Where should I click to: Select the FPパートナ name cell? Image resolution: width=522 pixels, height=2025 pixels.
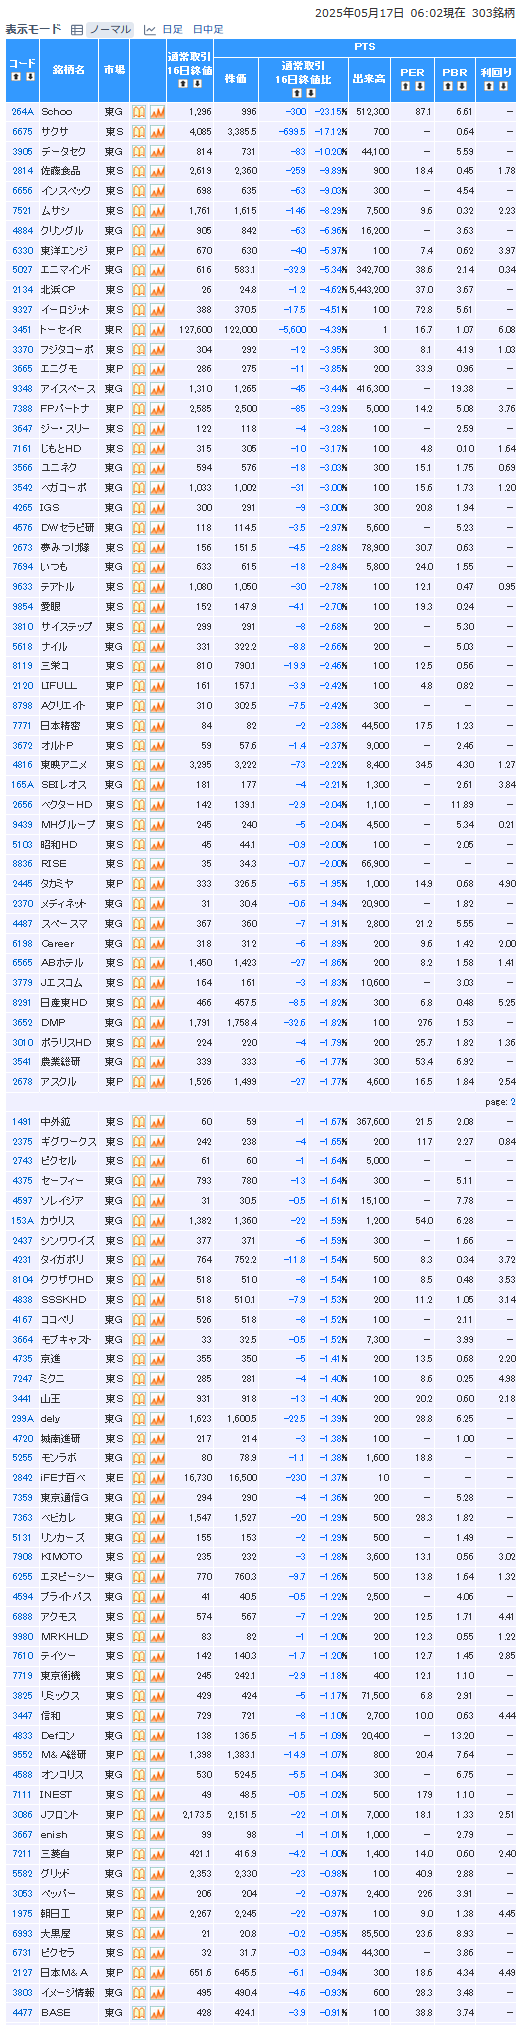[69, 409]
